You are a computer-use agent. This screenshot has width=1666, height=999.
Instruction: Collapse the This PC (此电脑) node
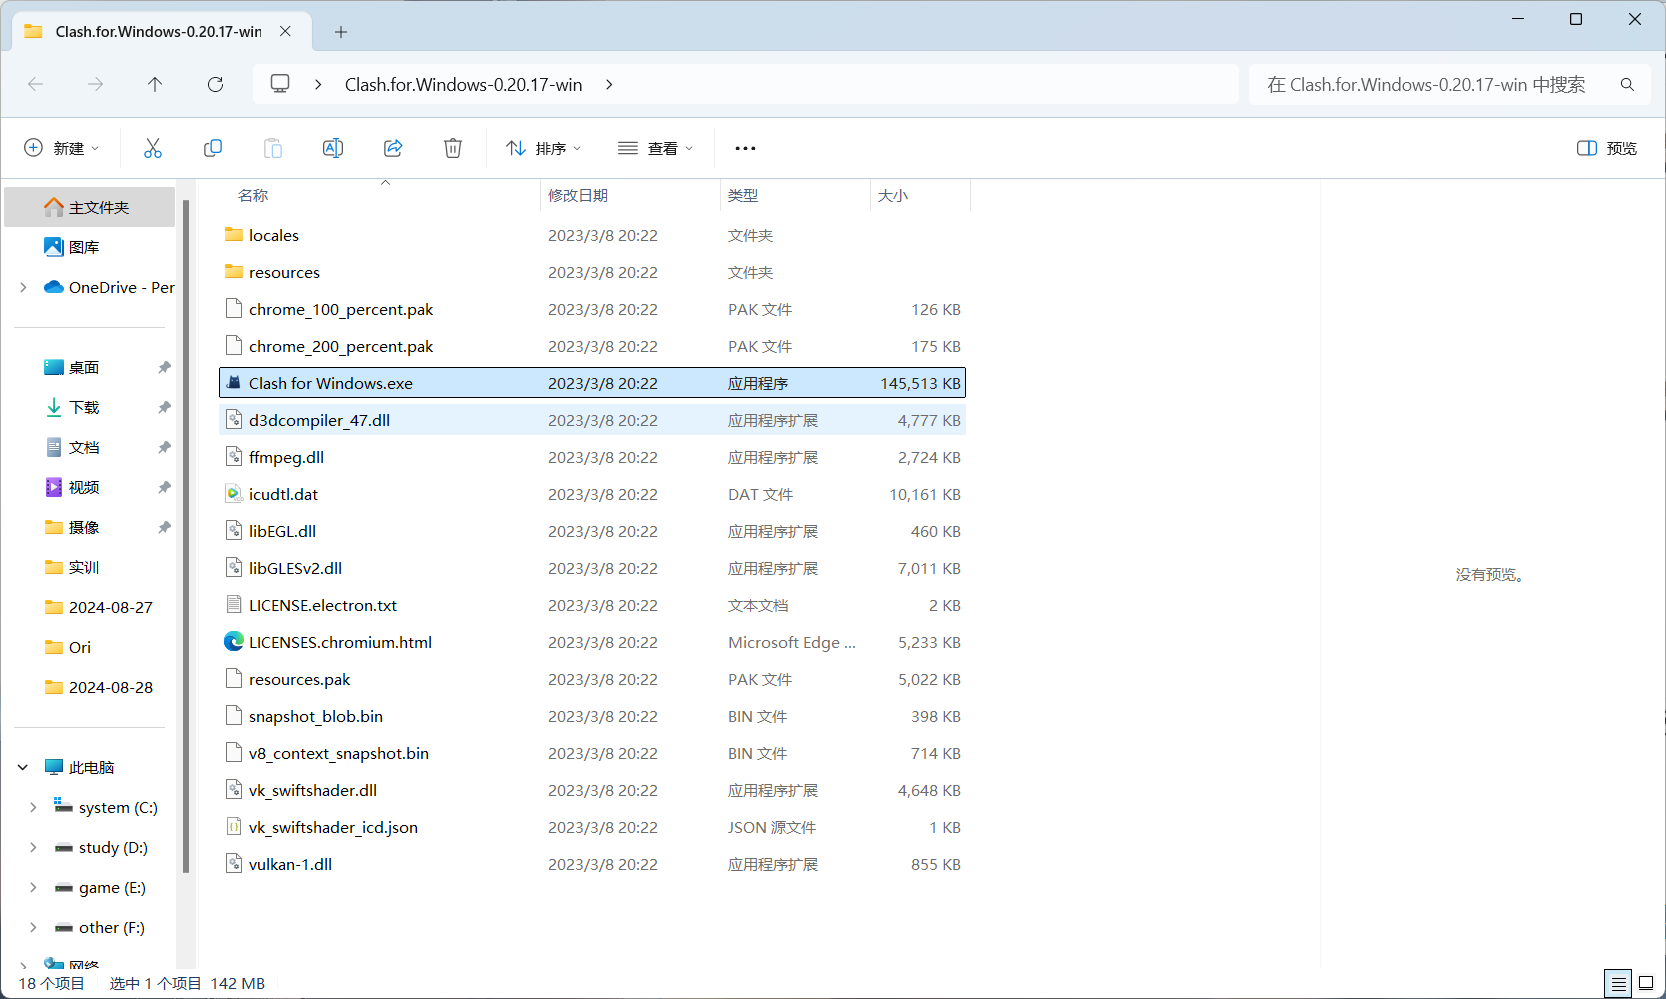point(23,767)
